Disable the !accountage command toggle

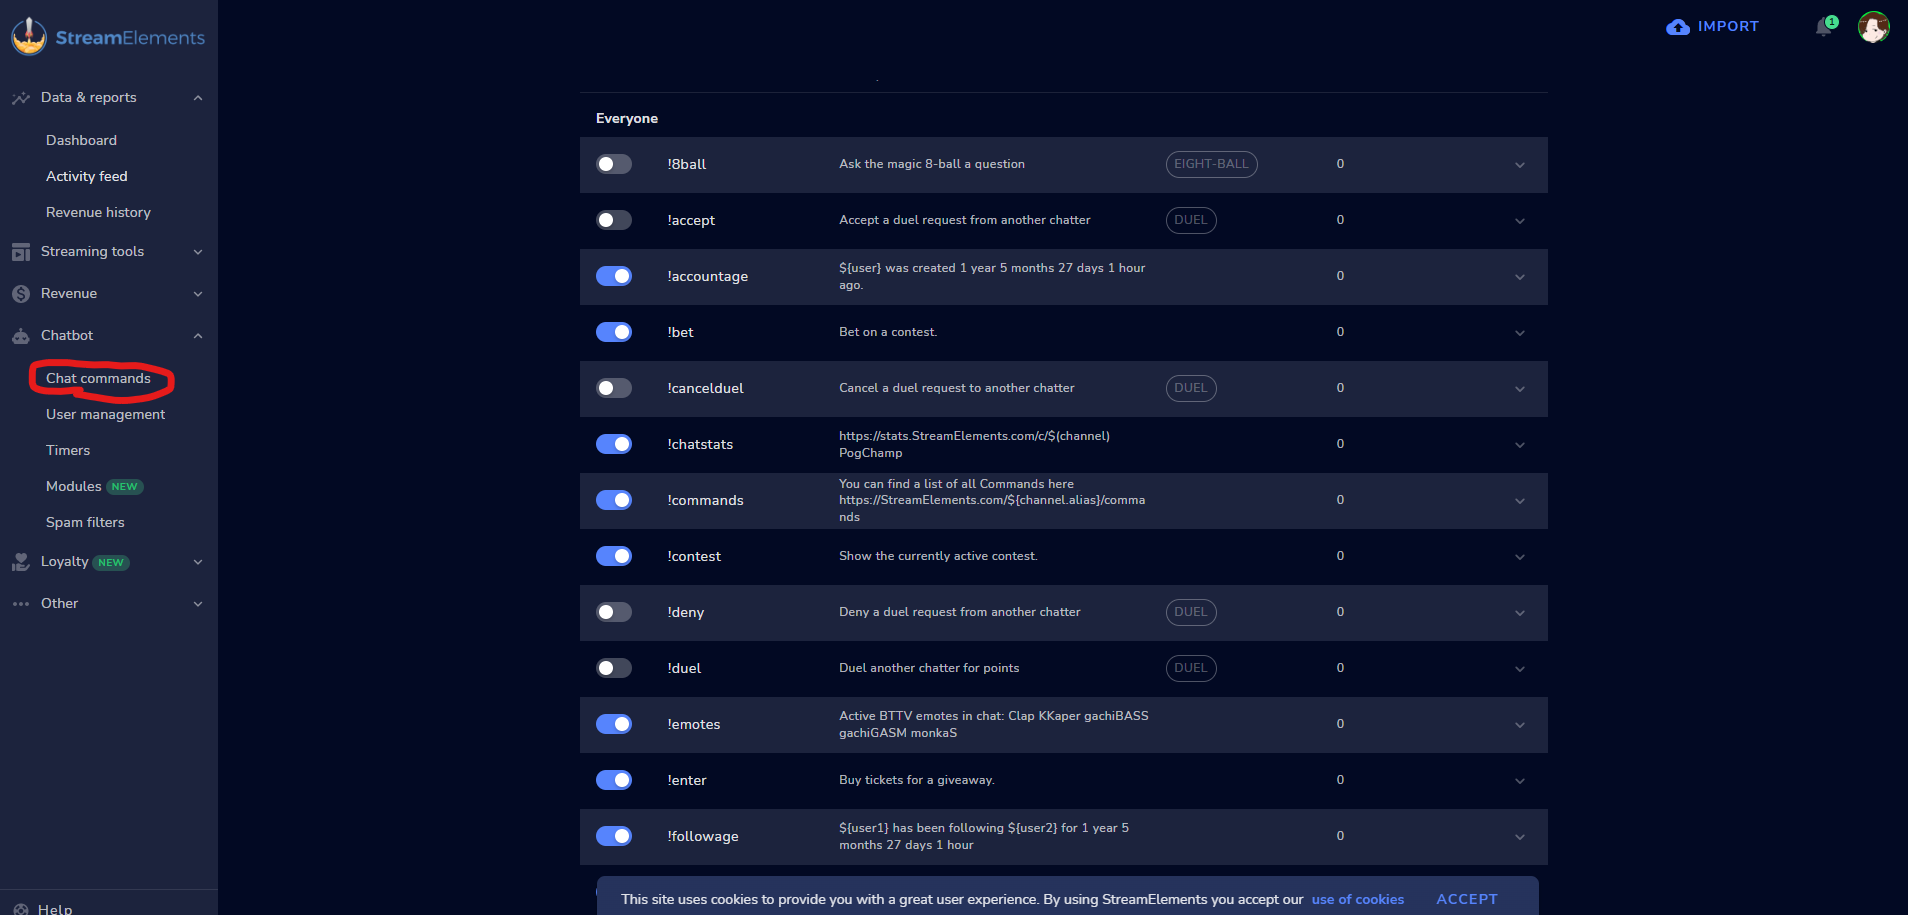614,276
